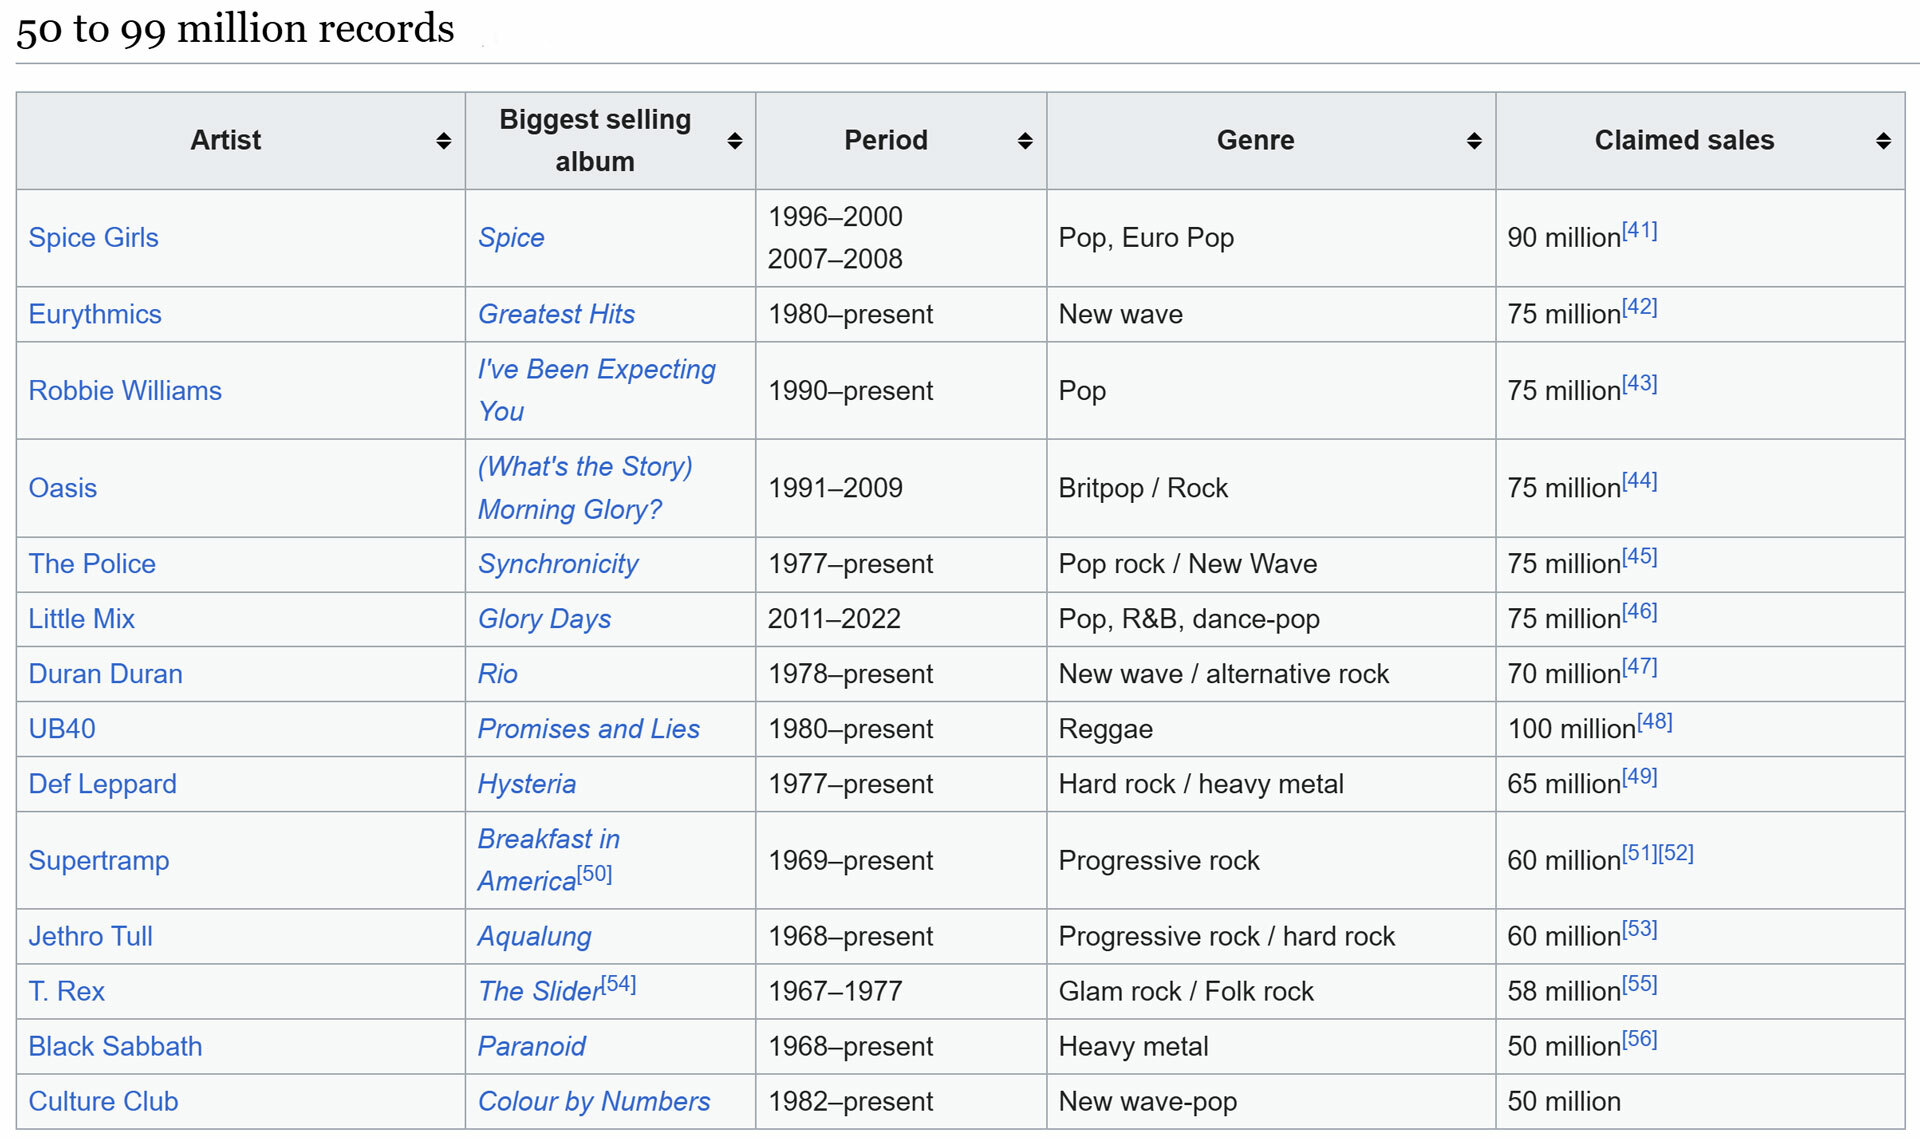Open the T. Rex artist link
The height and width of the screenshot is (1139, 1920).
(66, 992)
